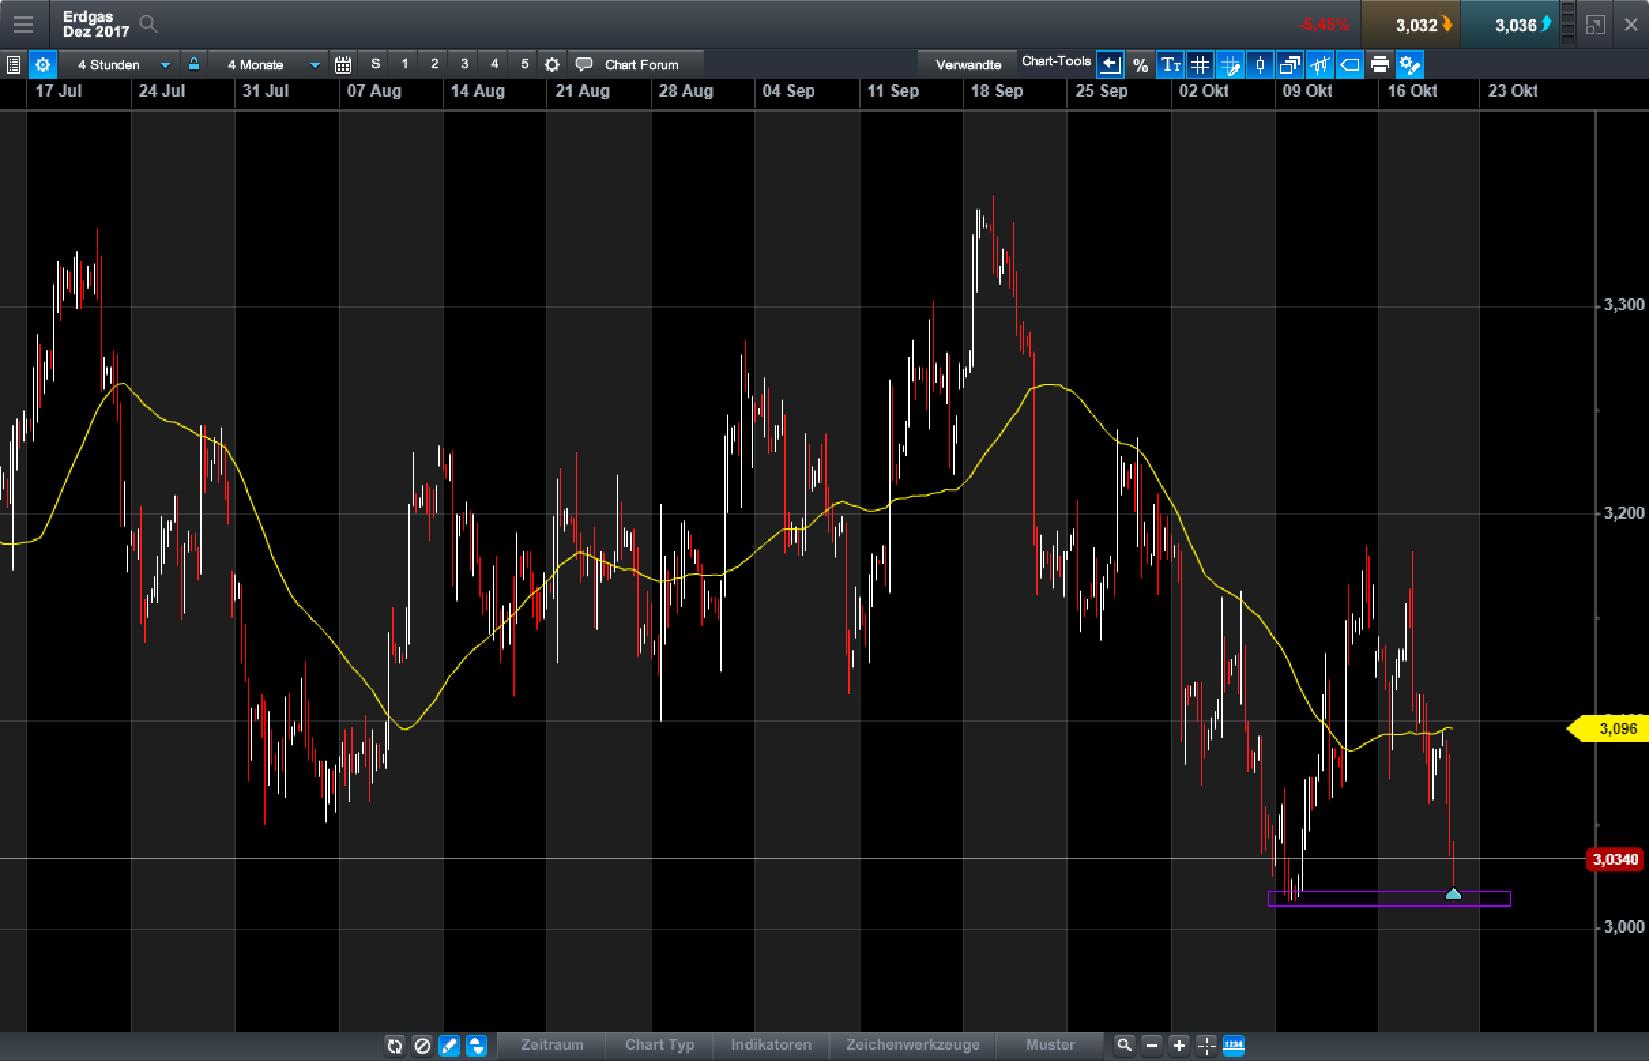Image resolution: width=1649 pixels, height=1061 pixels.
Task: Select the percentage scale icon
Action: click(x=1140, y=64)
